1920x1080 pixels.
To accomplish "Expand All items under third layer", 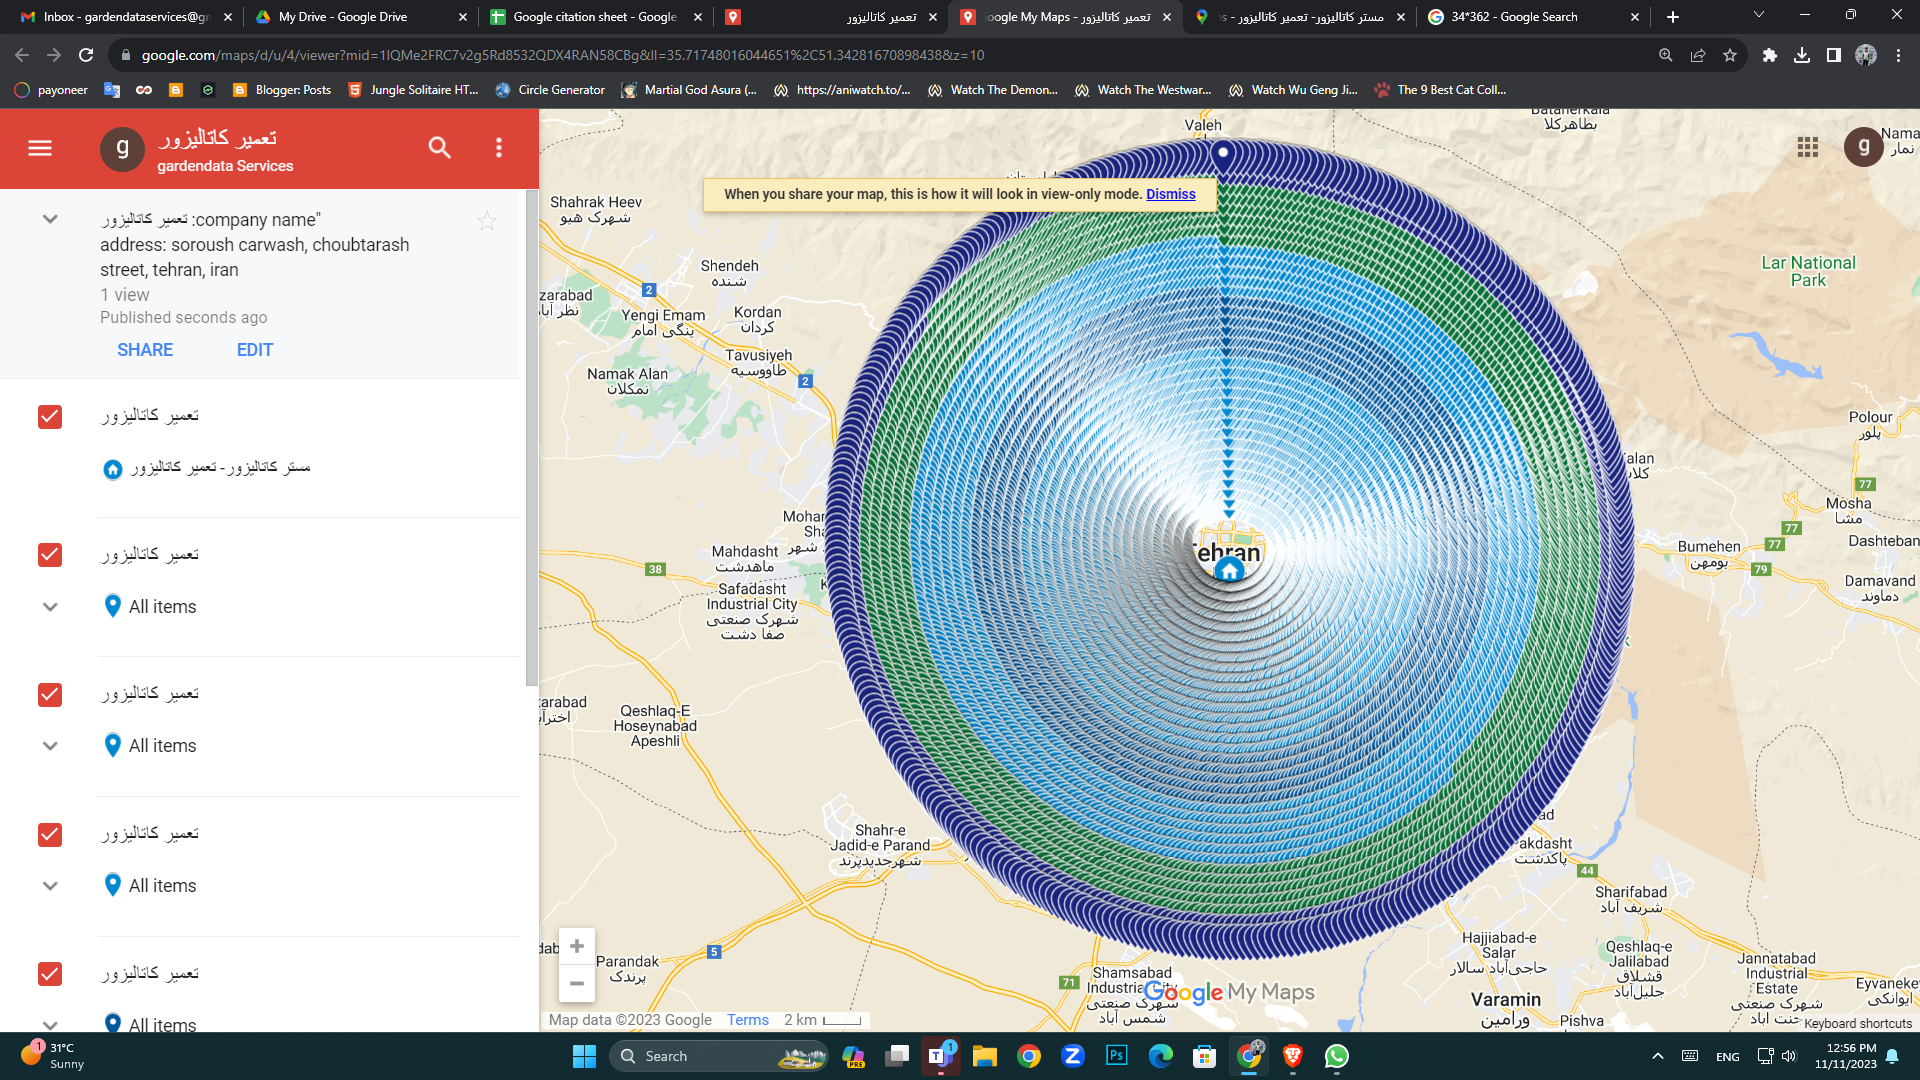I will click(x=50, y=746).
